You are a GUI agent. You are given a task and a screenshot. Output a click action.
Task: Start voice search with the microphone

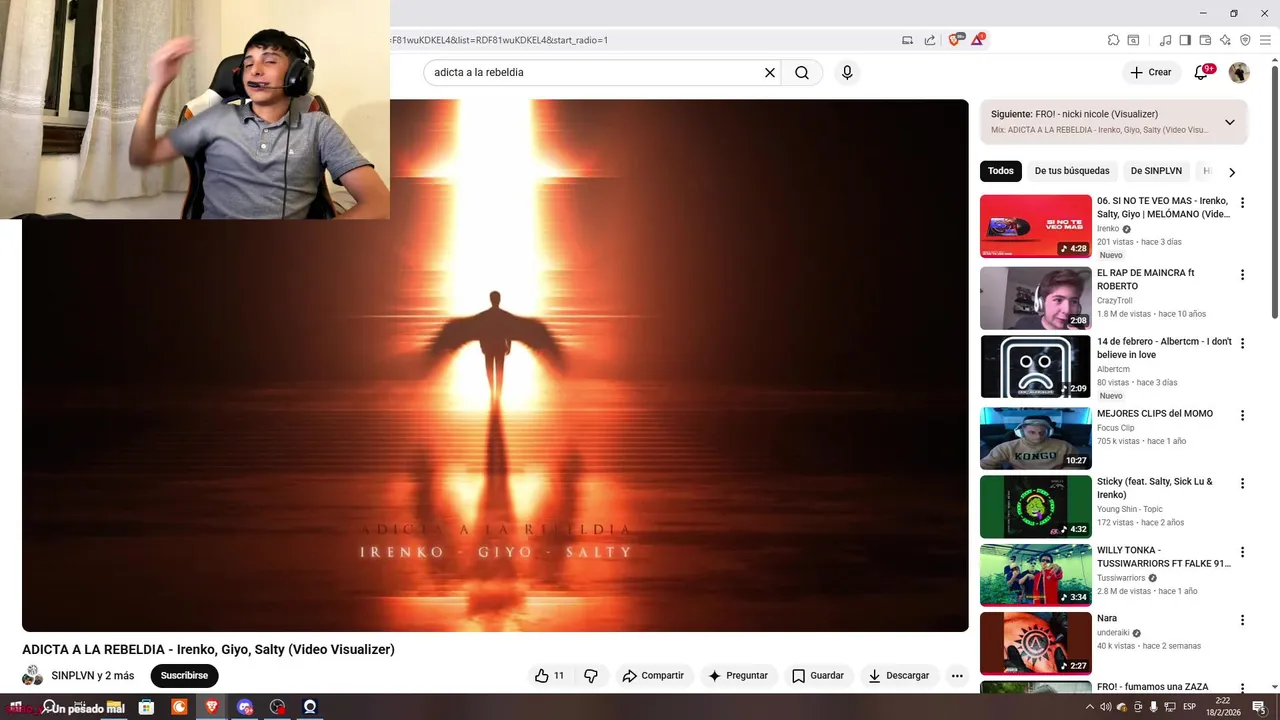click(x=847, y=72)
